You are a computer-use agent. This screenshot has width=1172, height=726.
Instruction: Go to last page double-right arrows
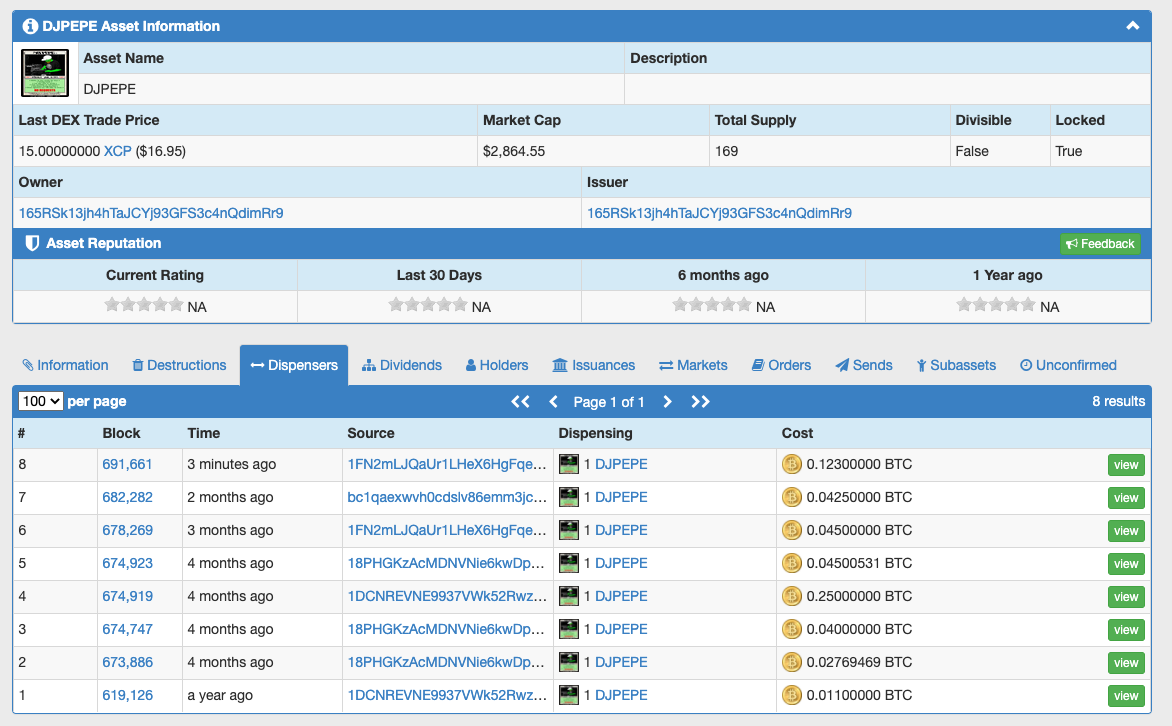click(700, 402)
